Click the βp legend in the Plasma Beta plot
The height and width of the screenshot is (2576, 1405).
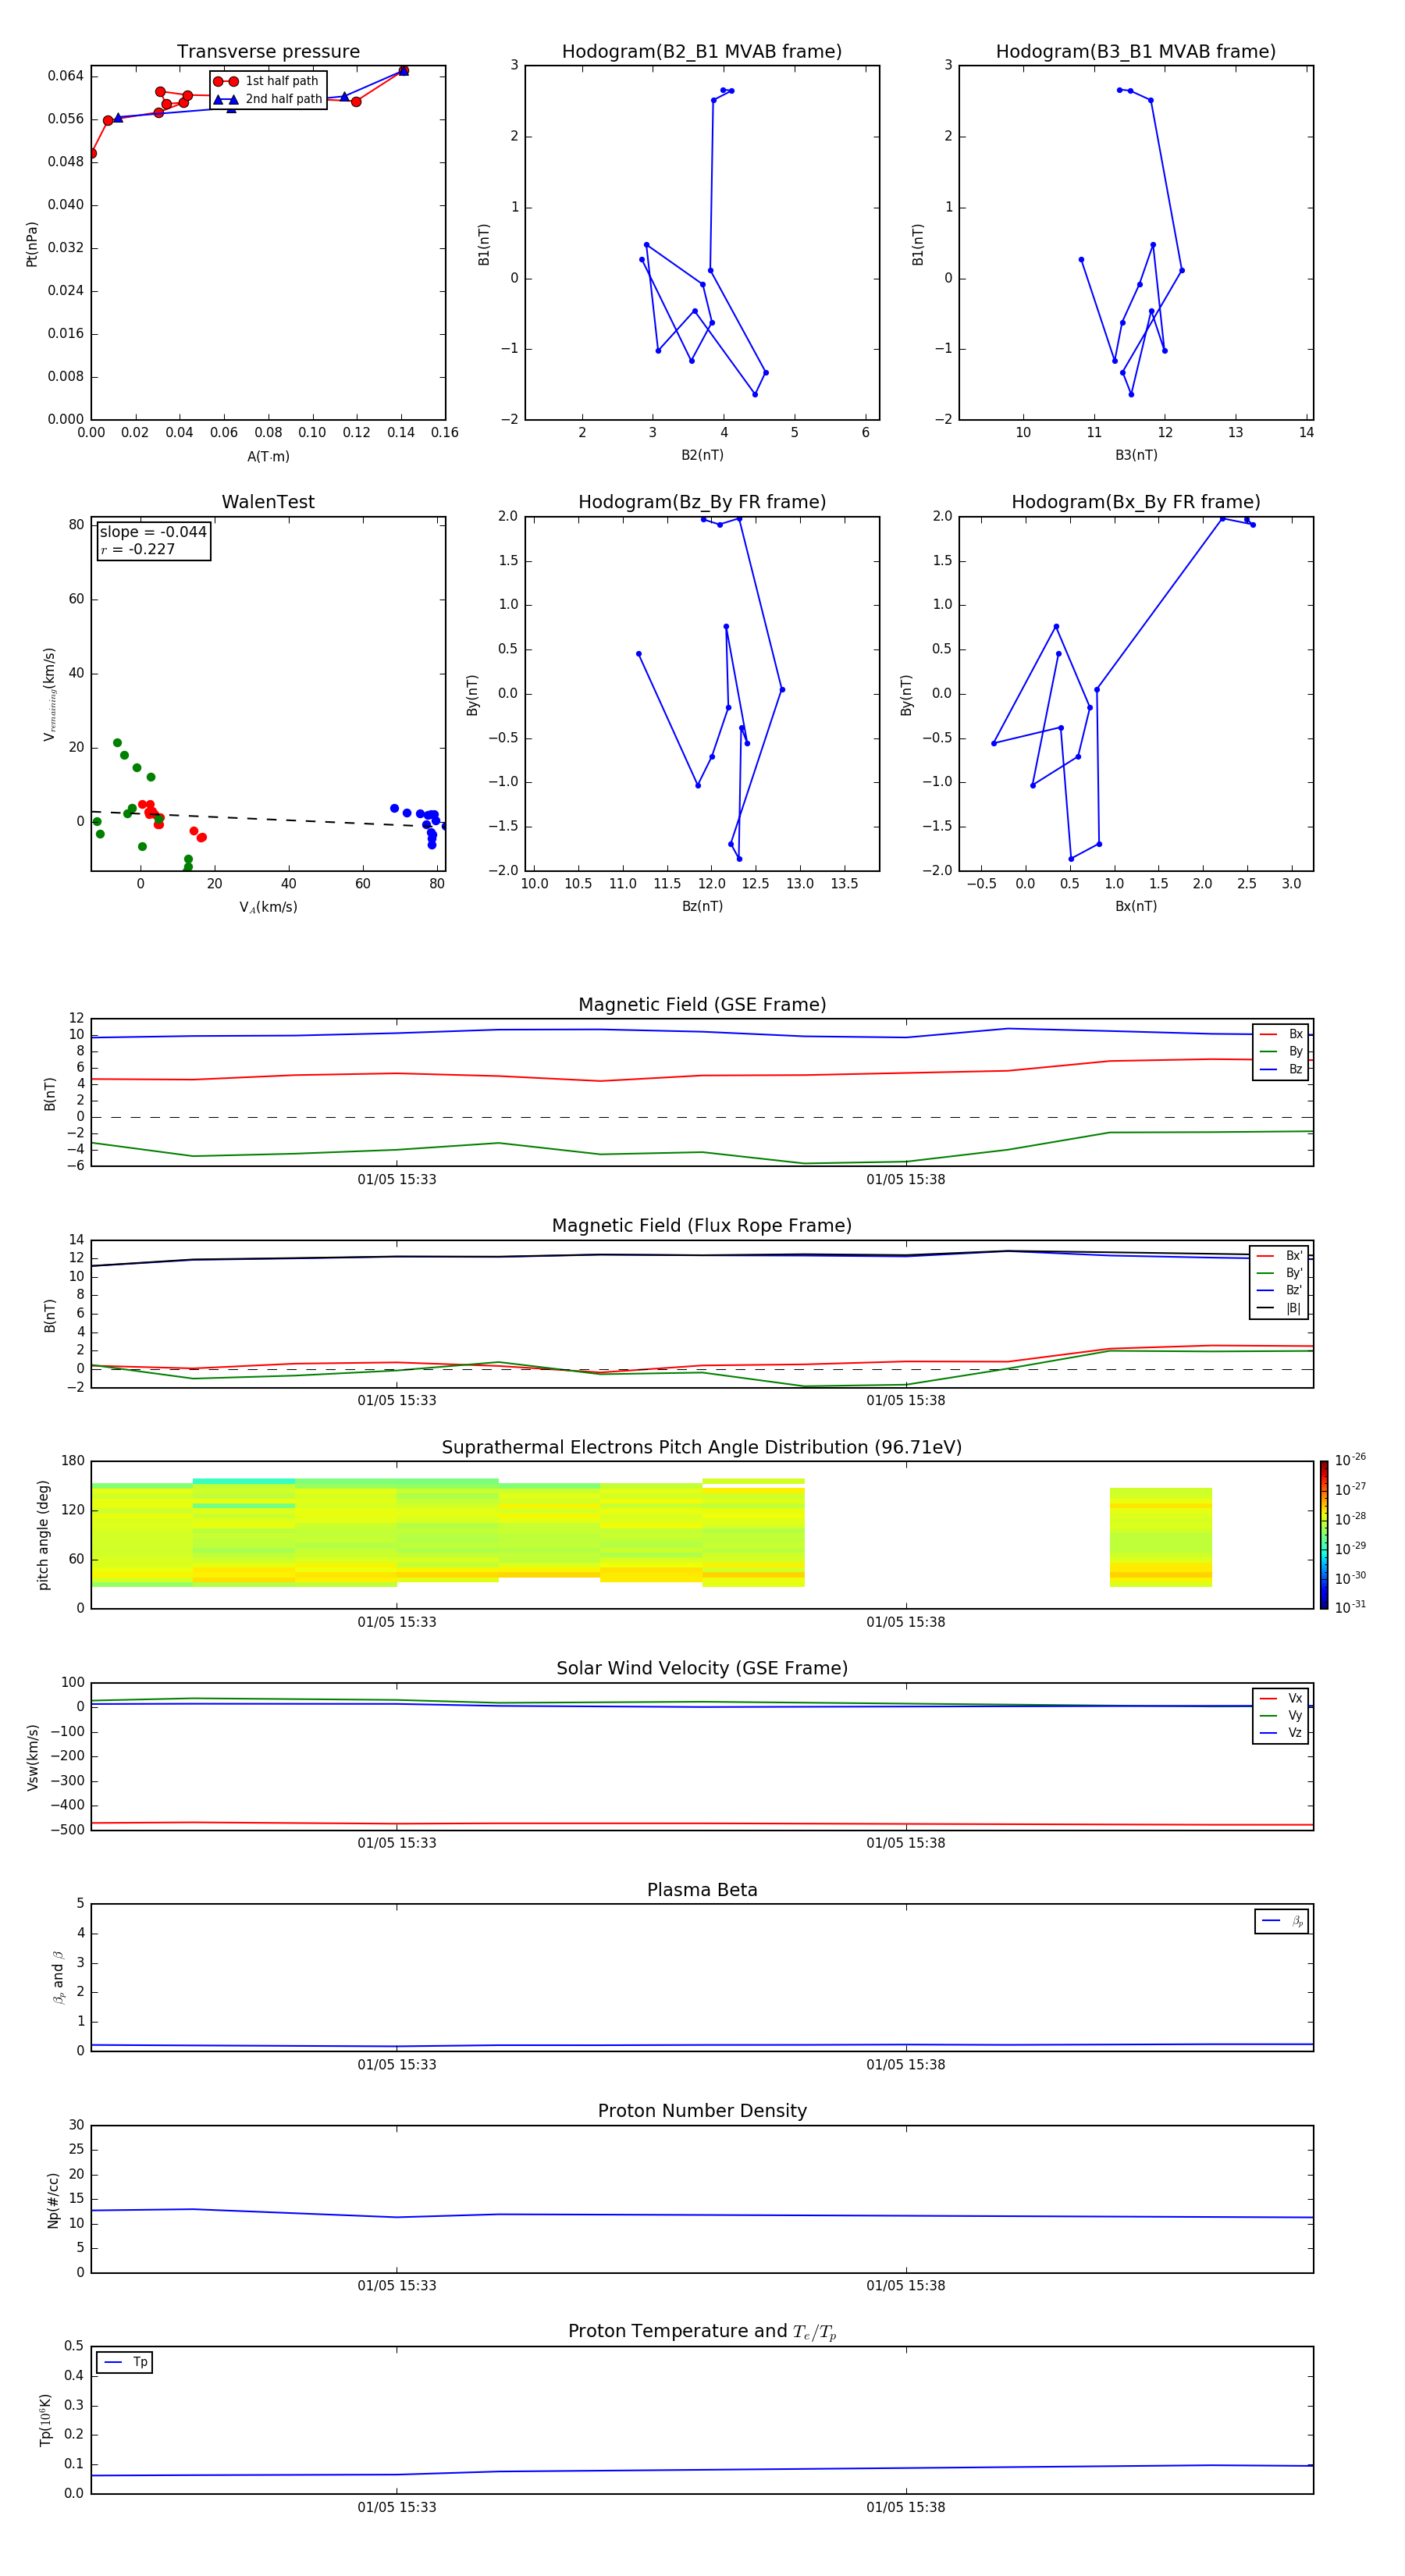click(x=1282, y=1921)
